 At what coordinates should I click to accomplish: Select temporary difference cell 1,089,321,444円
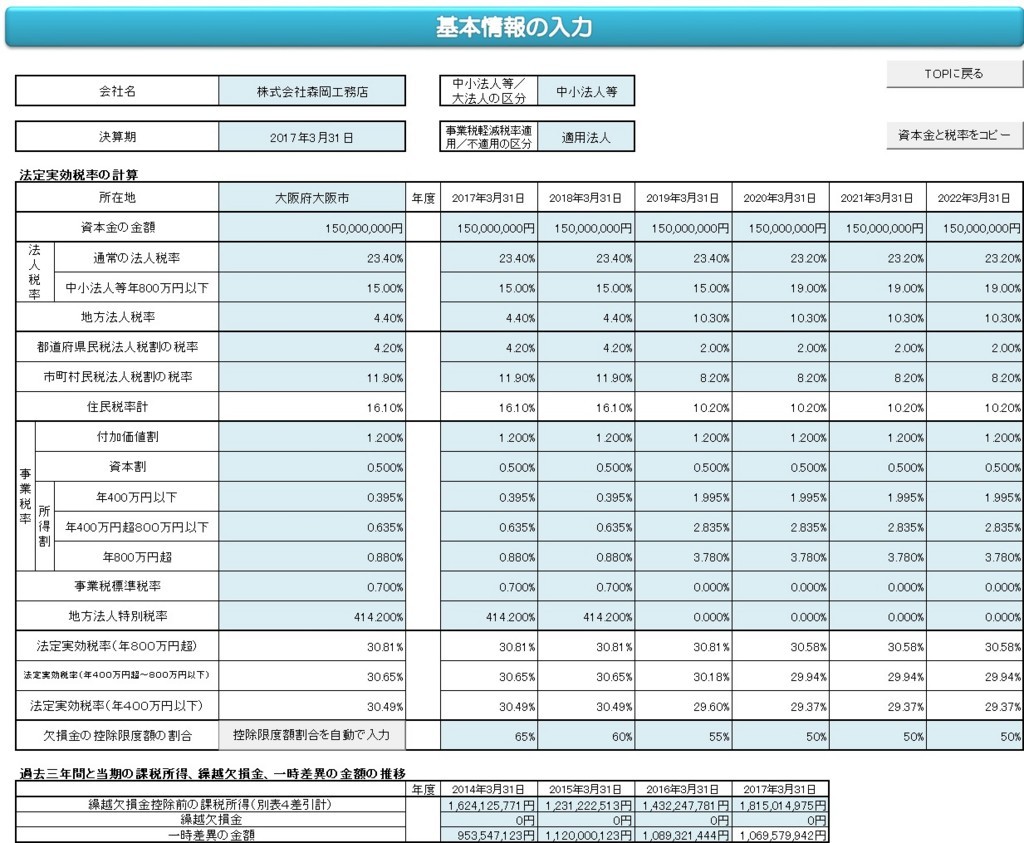683,835
